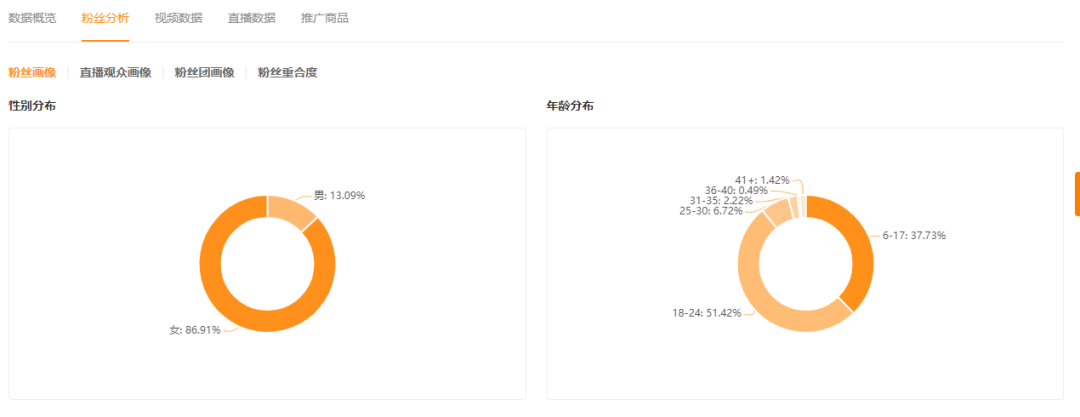
Task: Click the 女: 86.91% chart label
Action: (195, 329)
